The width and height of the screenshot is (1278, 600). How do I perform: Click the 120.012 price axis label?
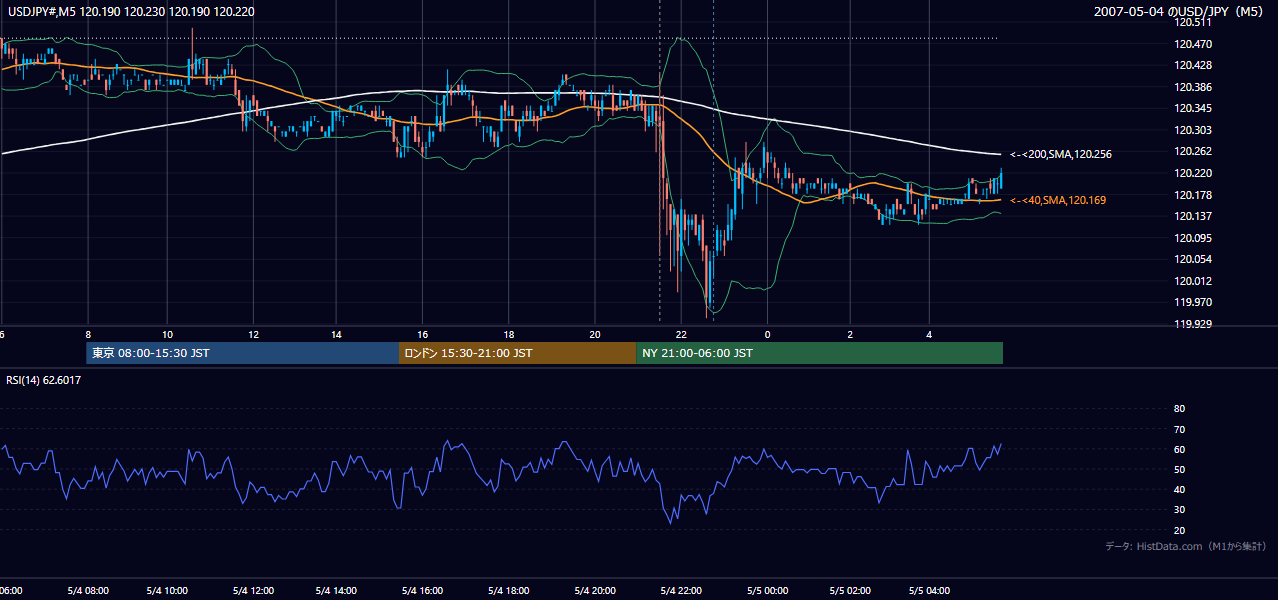(x=1193, y=282)
